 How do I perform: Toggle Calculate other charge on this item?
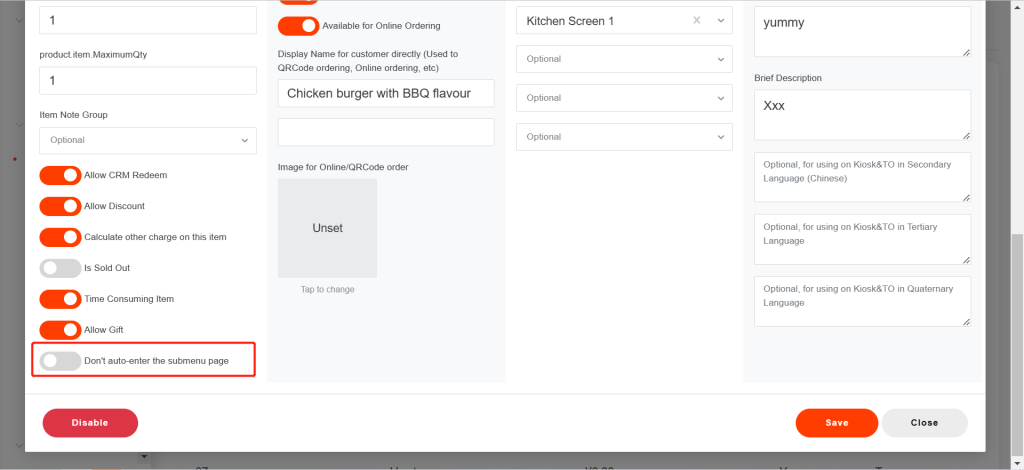tap(60, 237)
